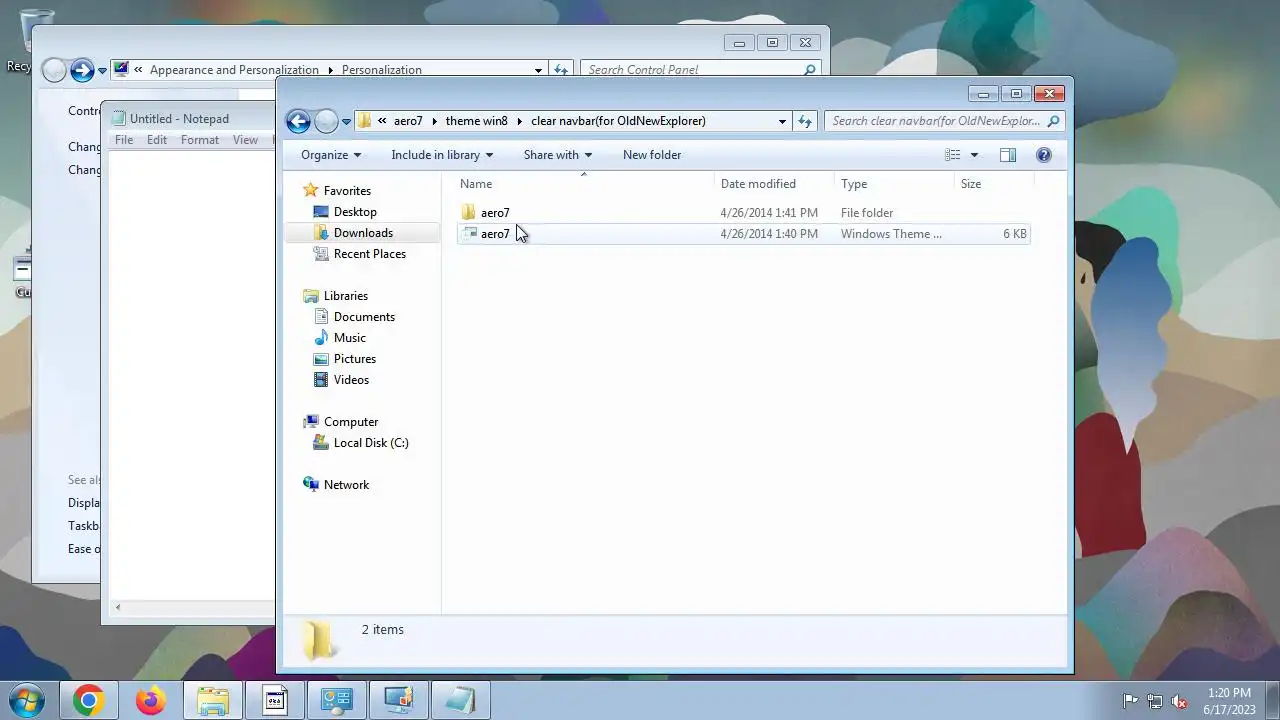Go forward in Control Panel window
1280x720 pixels.
coord(82,70)
